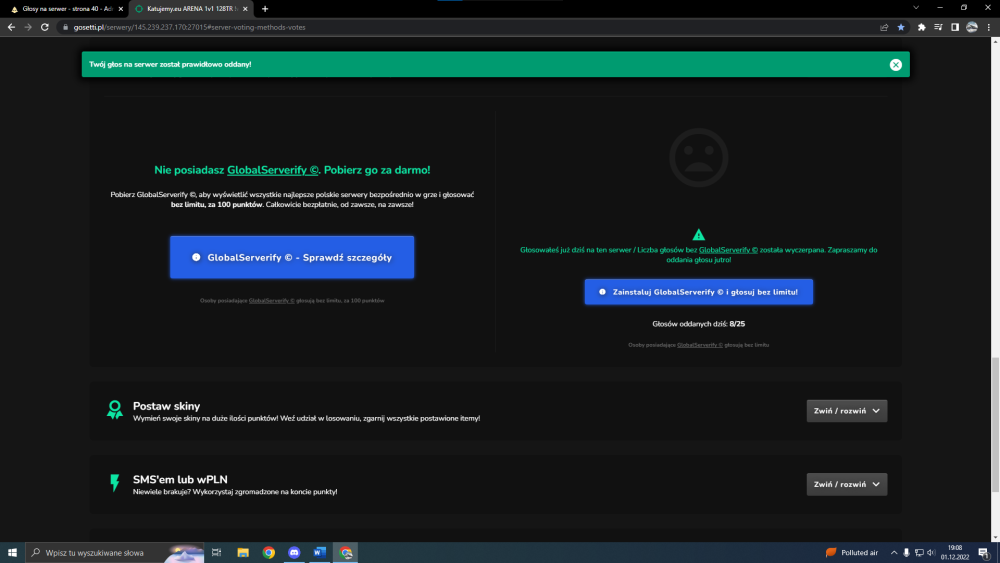Image resolution: width=1000 pixels, height=563 pixels.
Task: Click the scrollbar down arrow
Action: point(995,537)
